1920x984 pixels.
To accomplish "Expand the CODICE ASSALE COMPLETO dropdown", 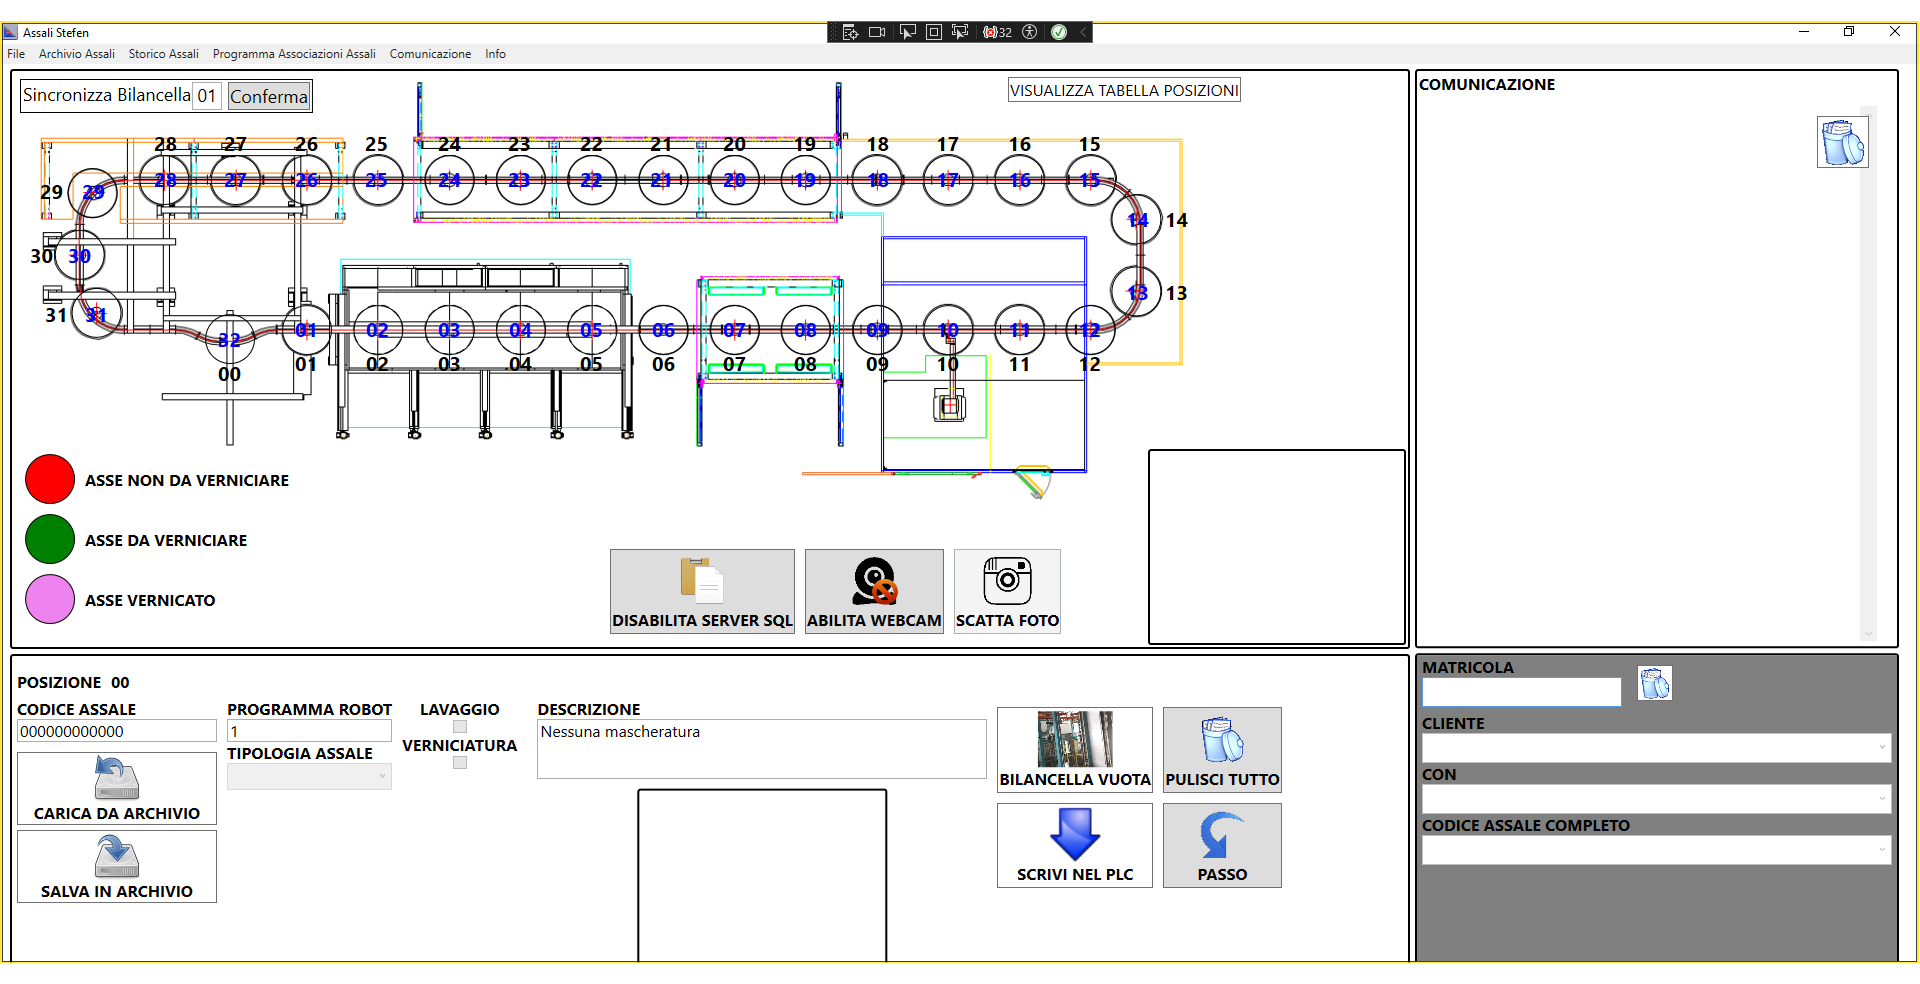I will 1656,850.
